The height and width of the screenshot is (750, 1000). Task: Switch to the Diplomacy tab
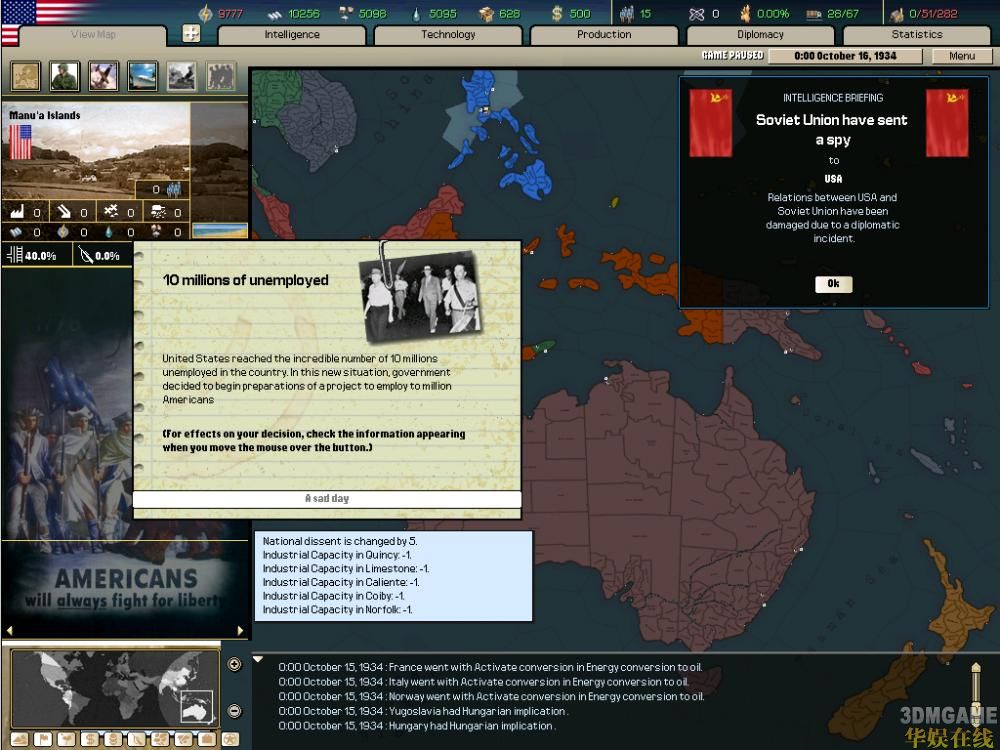click(x=760, y=35)
